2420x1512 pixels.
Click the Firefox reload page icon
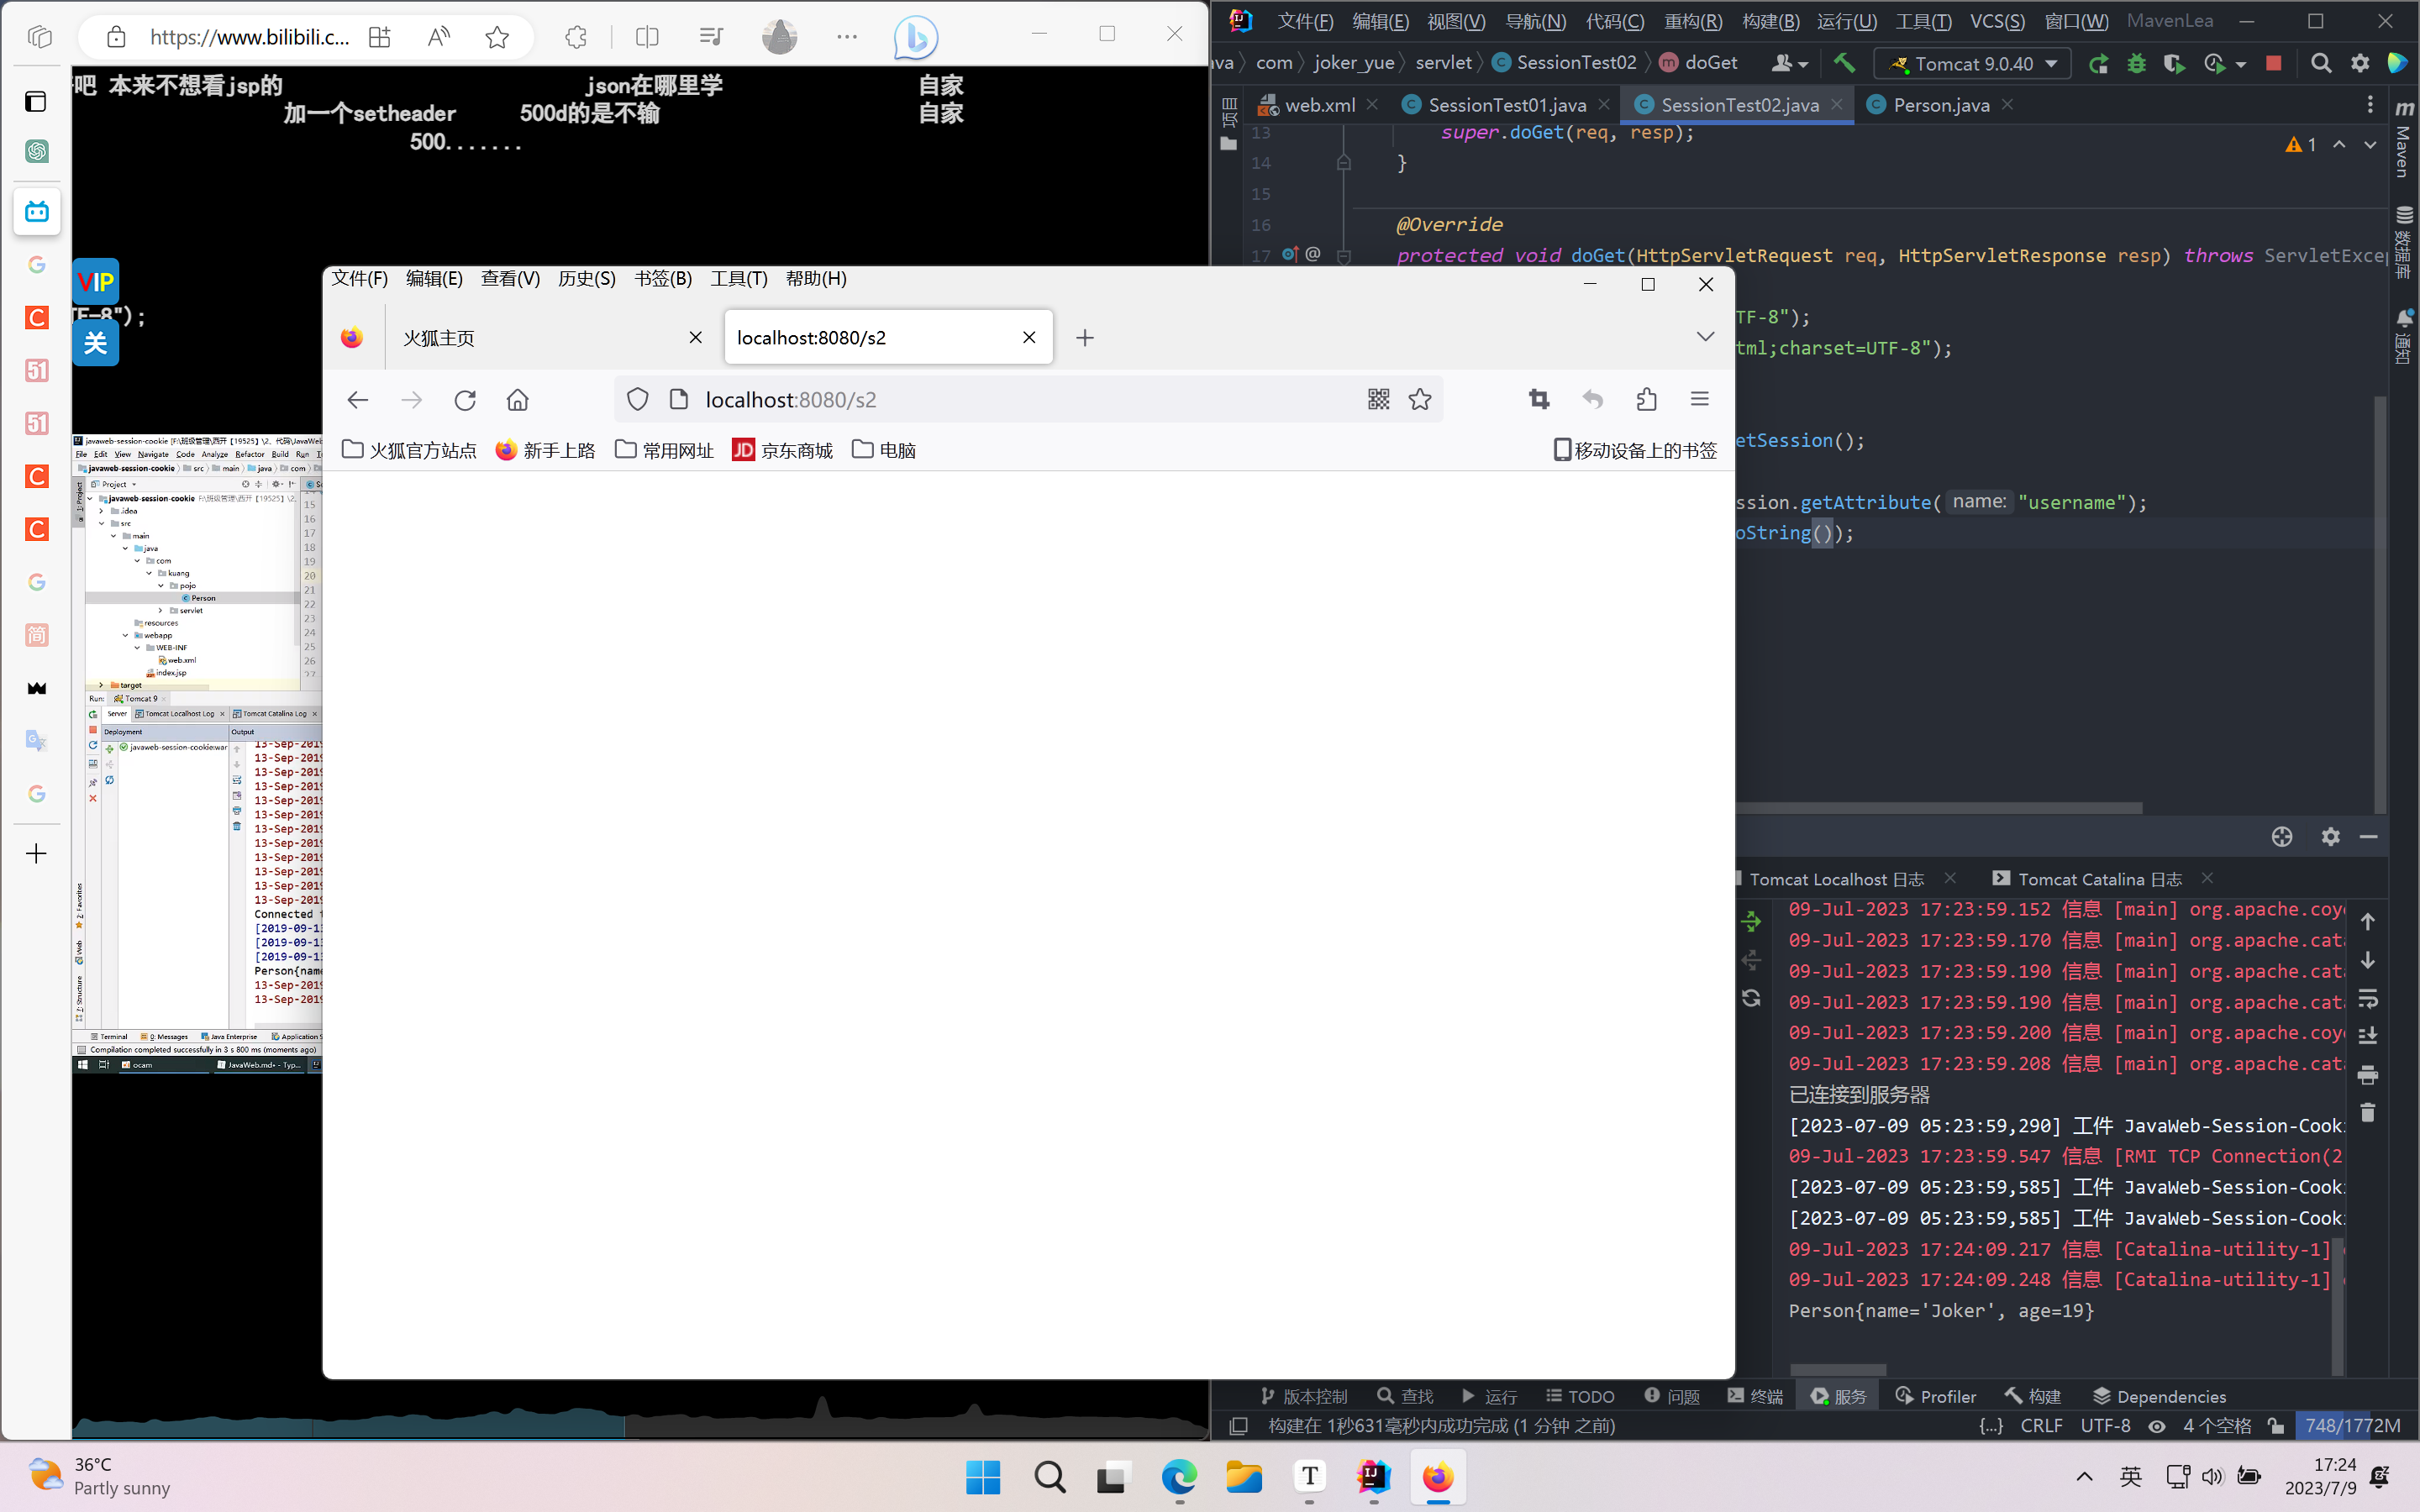465,400
